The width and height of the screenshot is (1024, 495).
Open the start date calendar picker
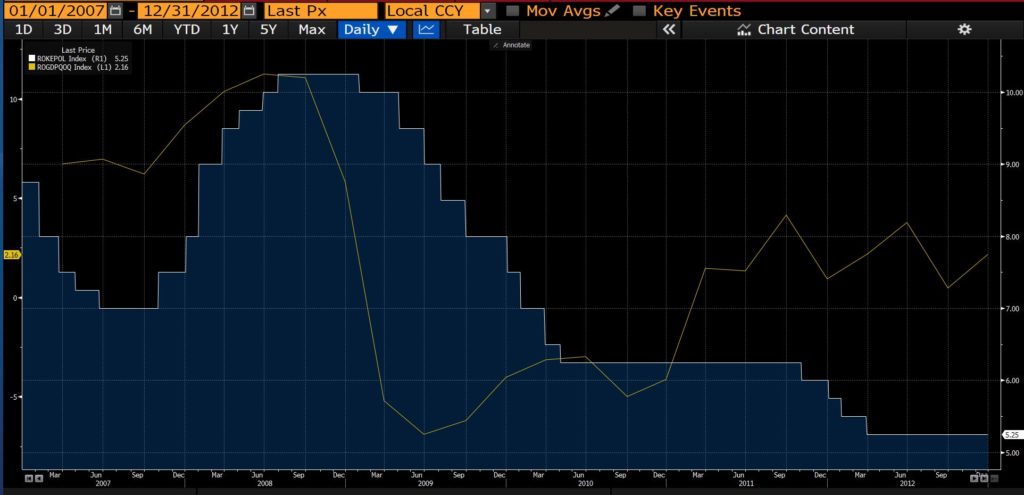116,11
